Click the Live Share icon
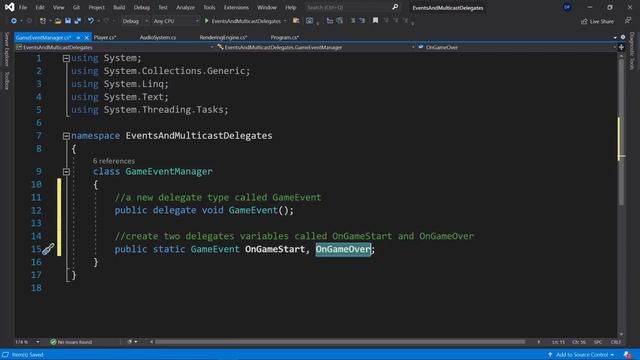The height and width of the screenshot is (360, 640). pyautogui.click(x=584, y=21)
